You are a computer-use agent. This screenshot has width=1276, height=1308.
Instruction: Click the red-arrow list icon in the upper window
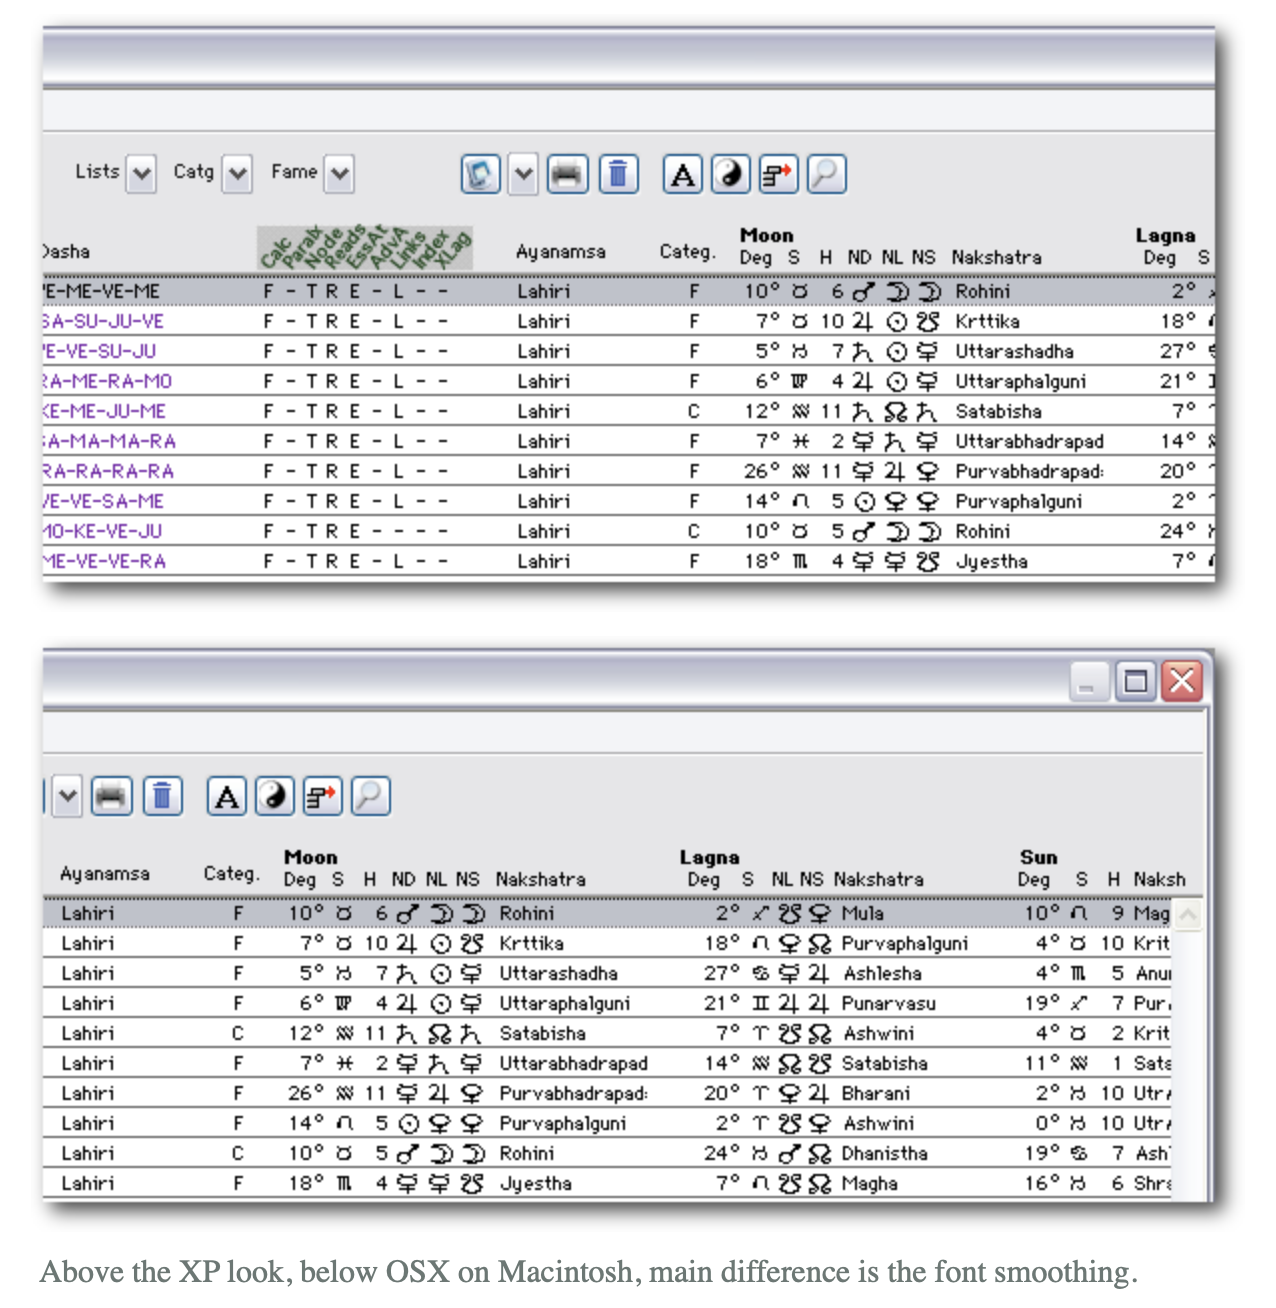click(778, 175)
